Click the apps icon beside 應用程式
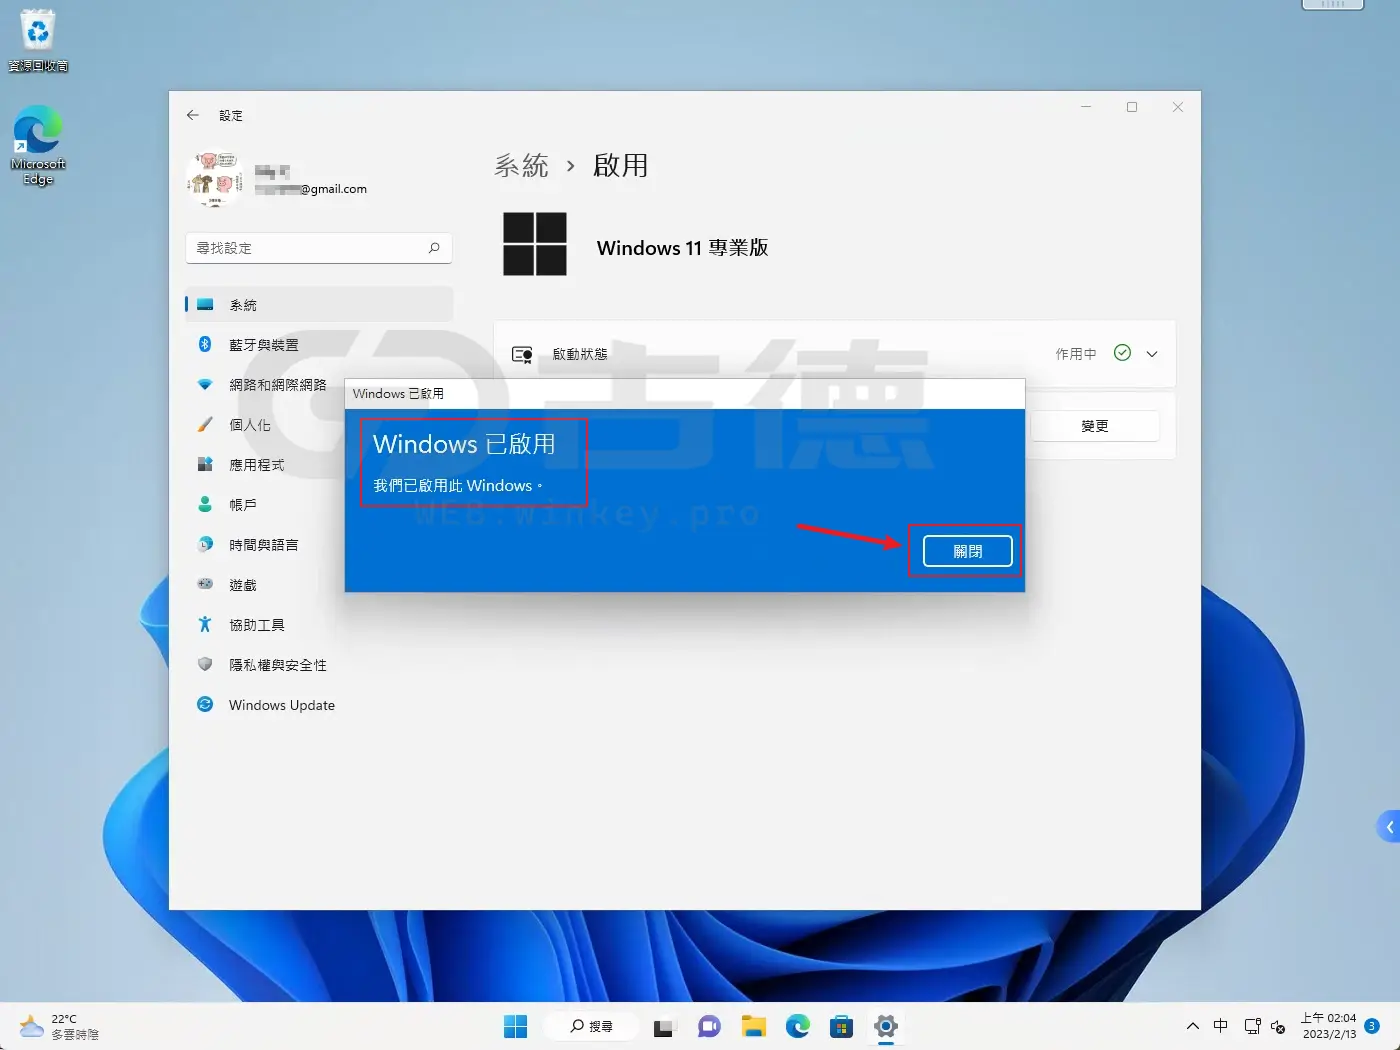1400x1050 pixels. tap(205, 464)
